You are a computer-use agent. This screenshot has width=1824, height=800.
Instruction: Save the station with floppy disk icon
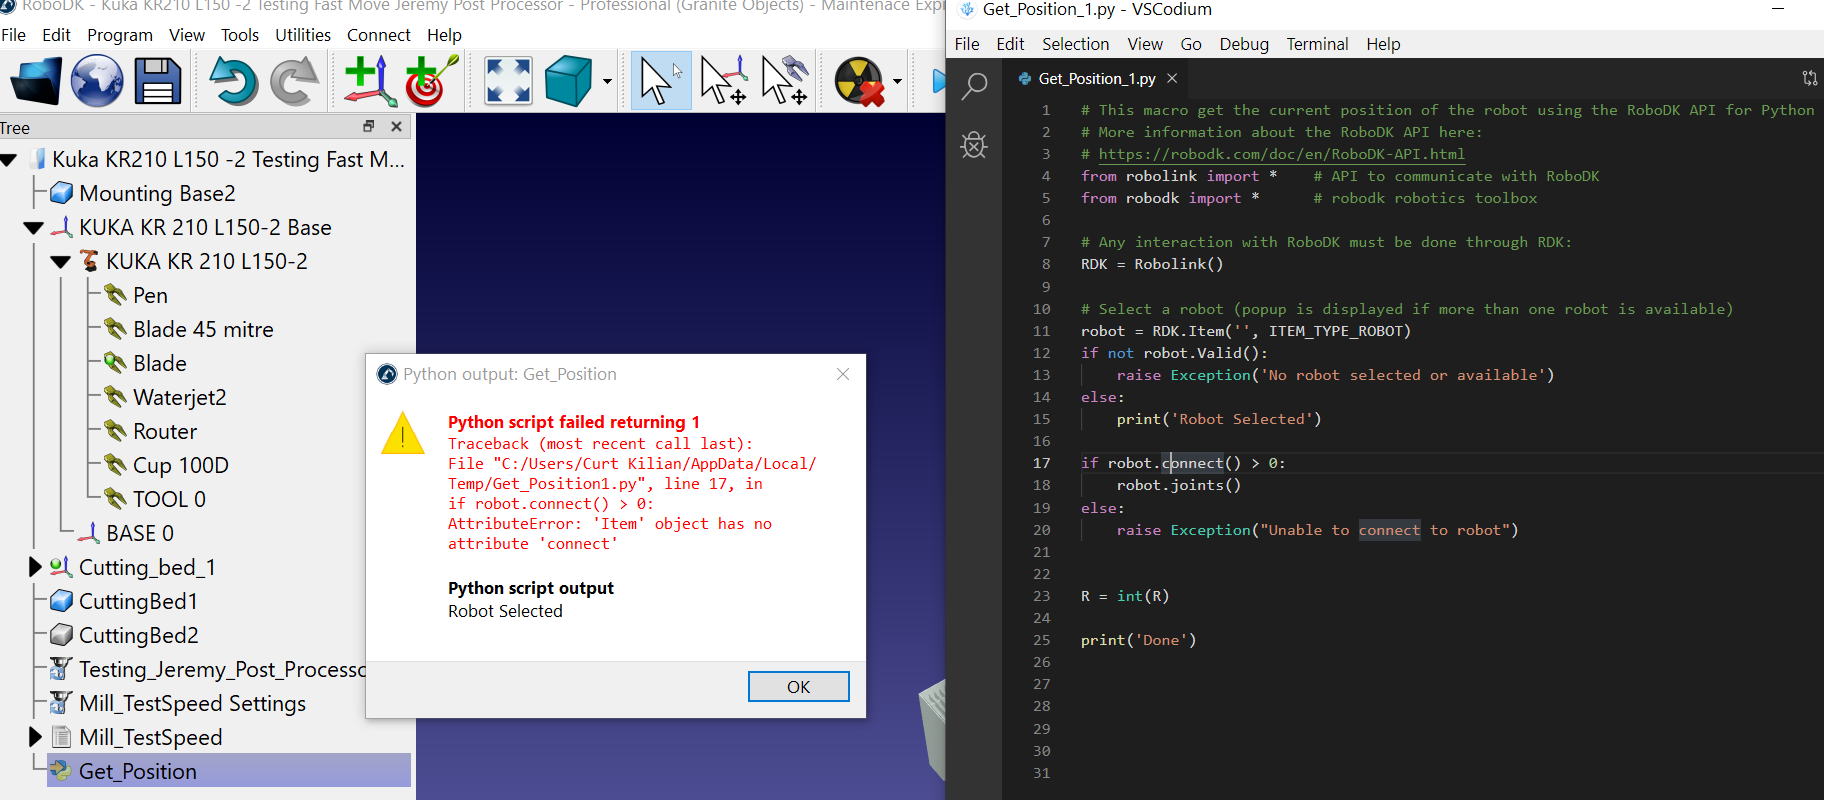click(157, 81)
